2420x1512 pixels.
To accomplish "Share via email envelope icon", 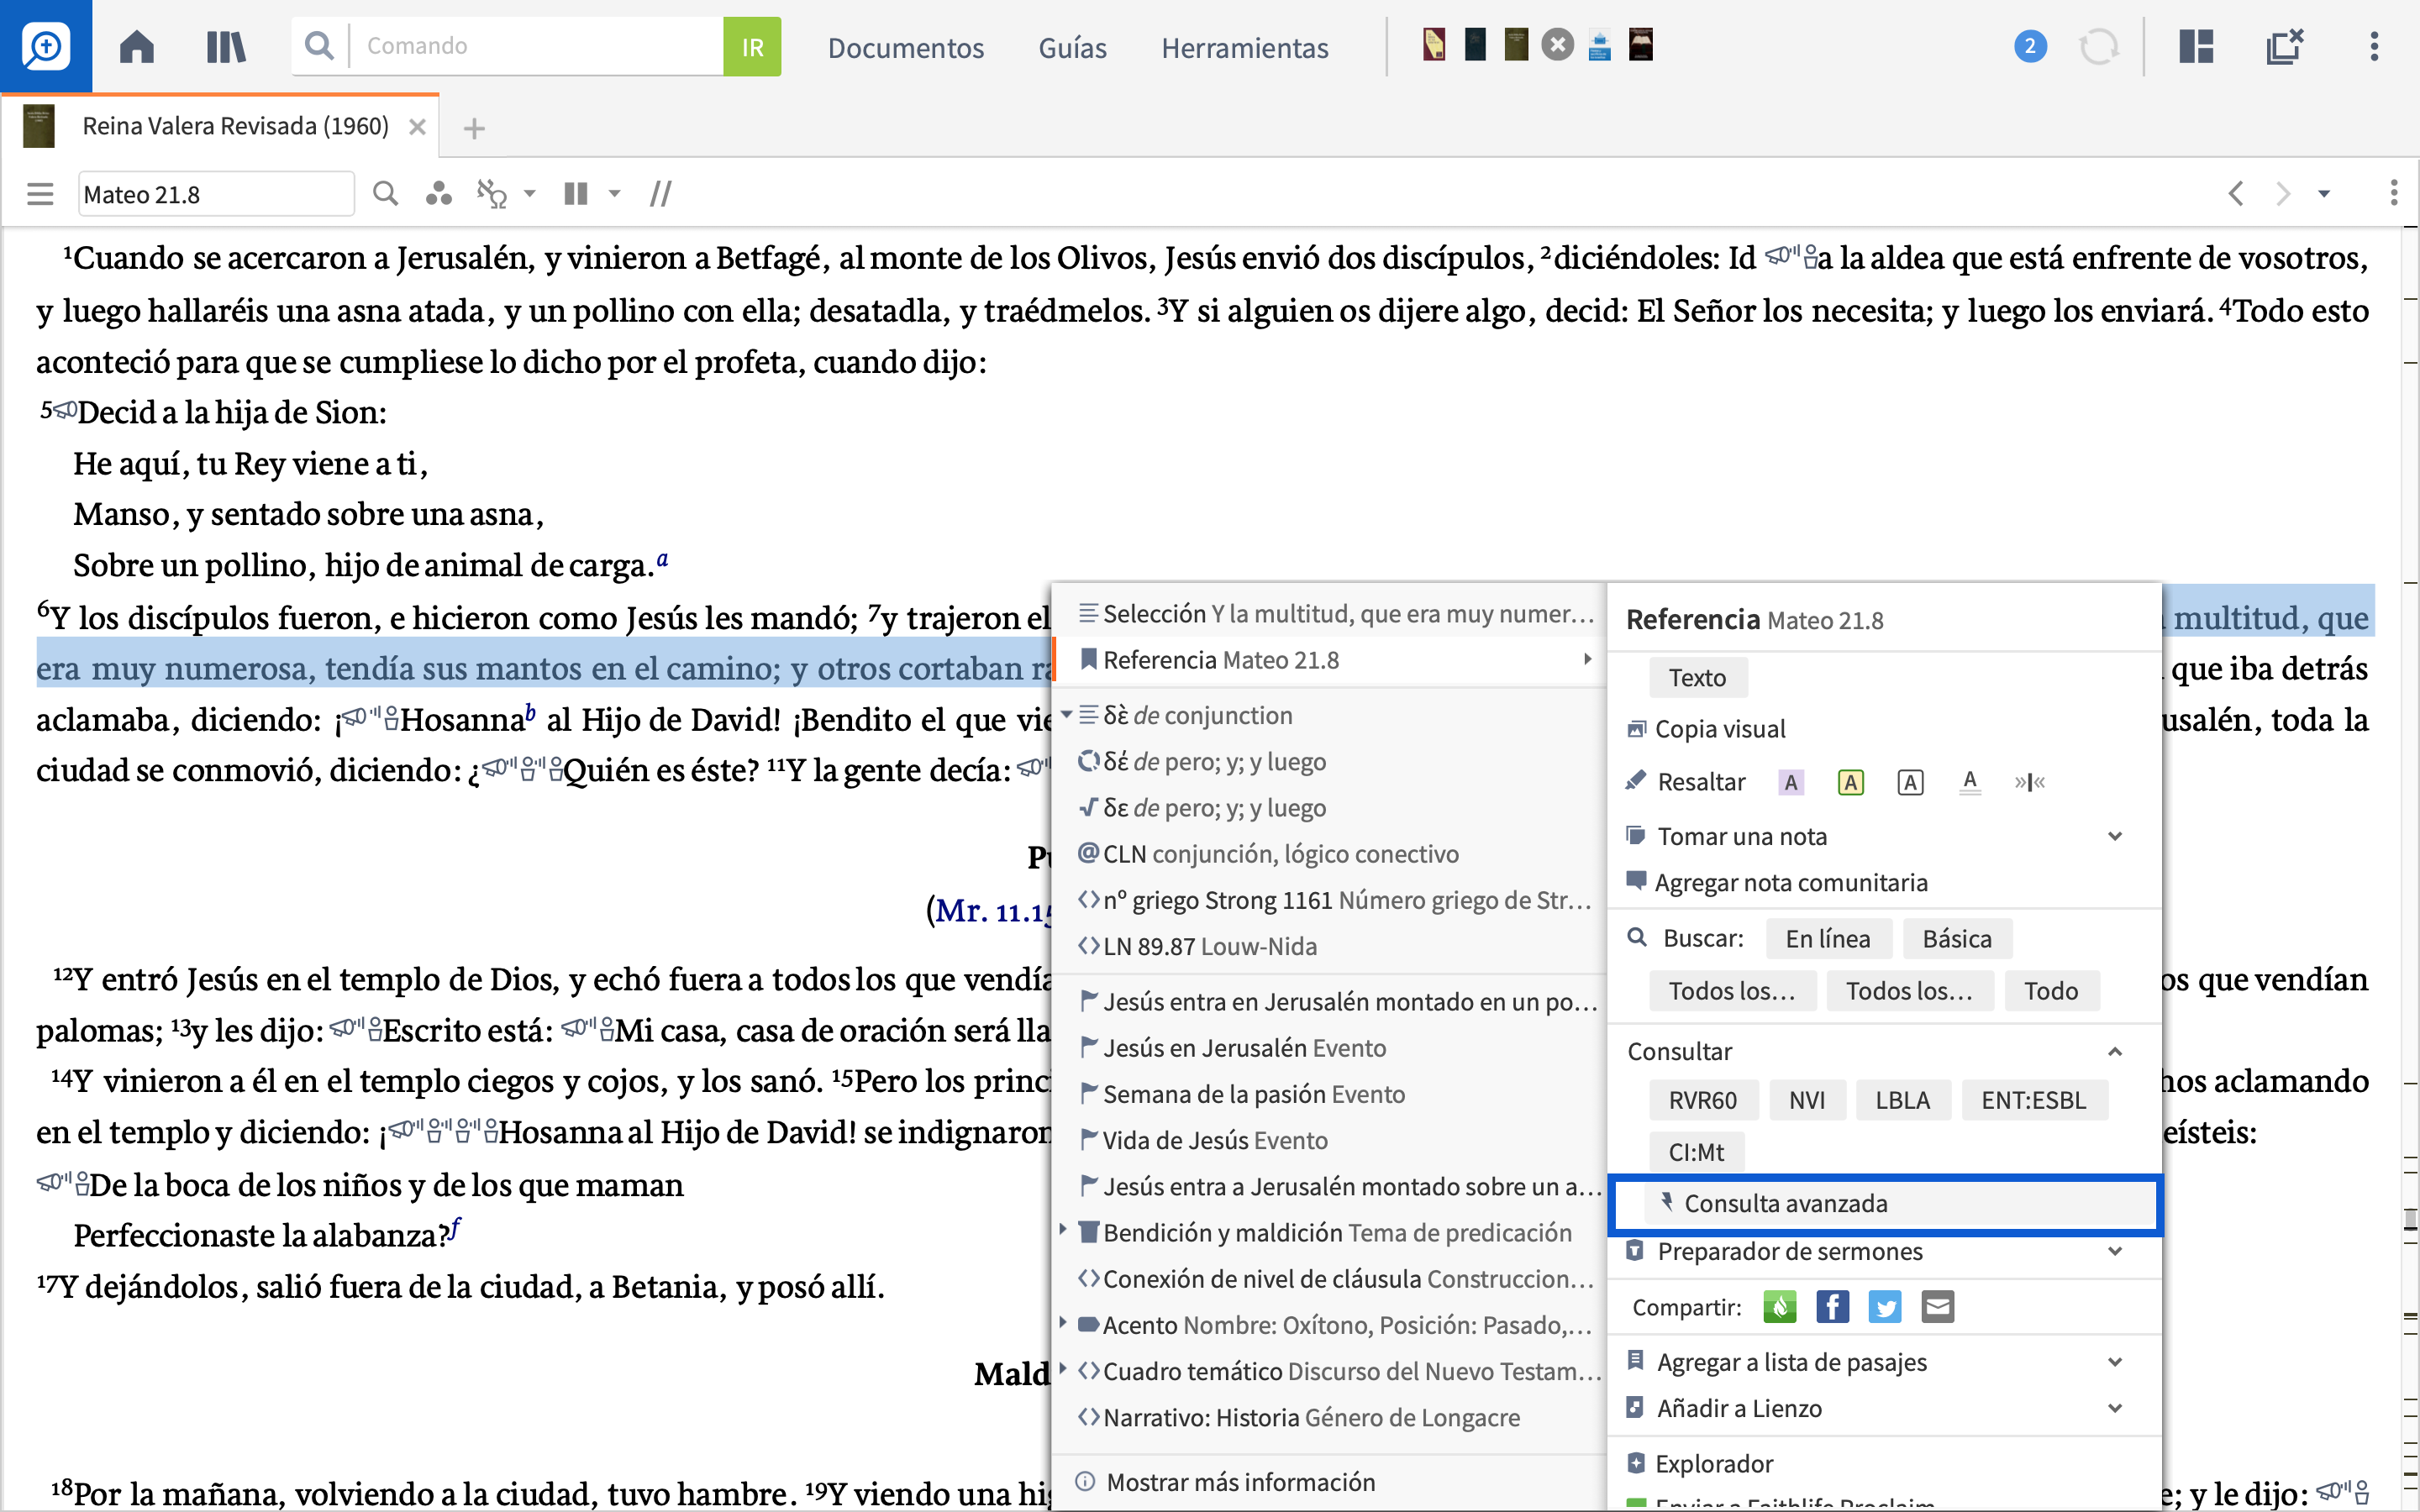I will pos(1937,1307).
